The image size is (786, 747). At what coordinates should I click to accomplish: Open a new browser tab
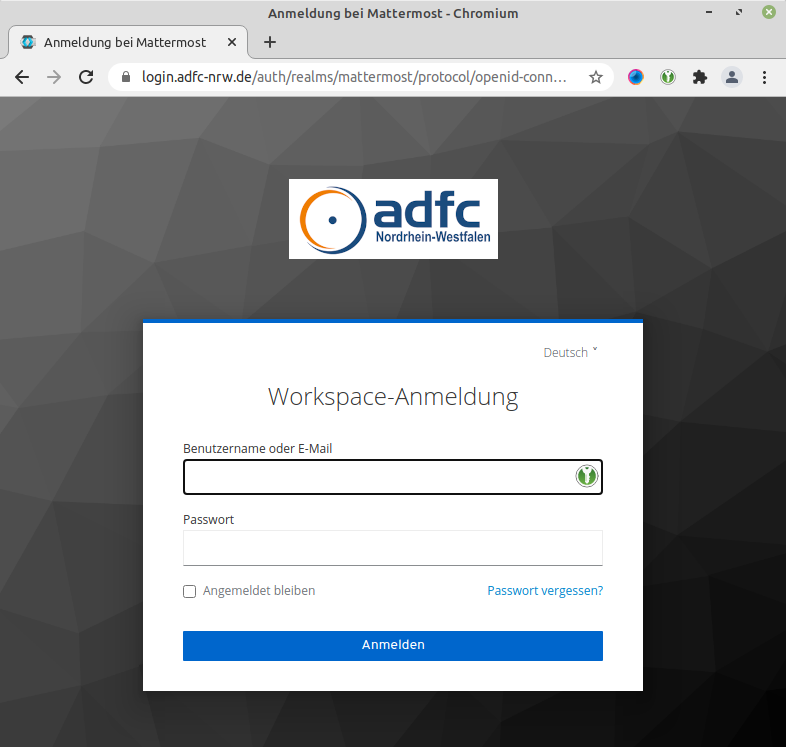pyautogui.click(x=270, y=42)
